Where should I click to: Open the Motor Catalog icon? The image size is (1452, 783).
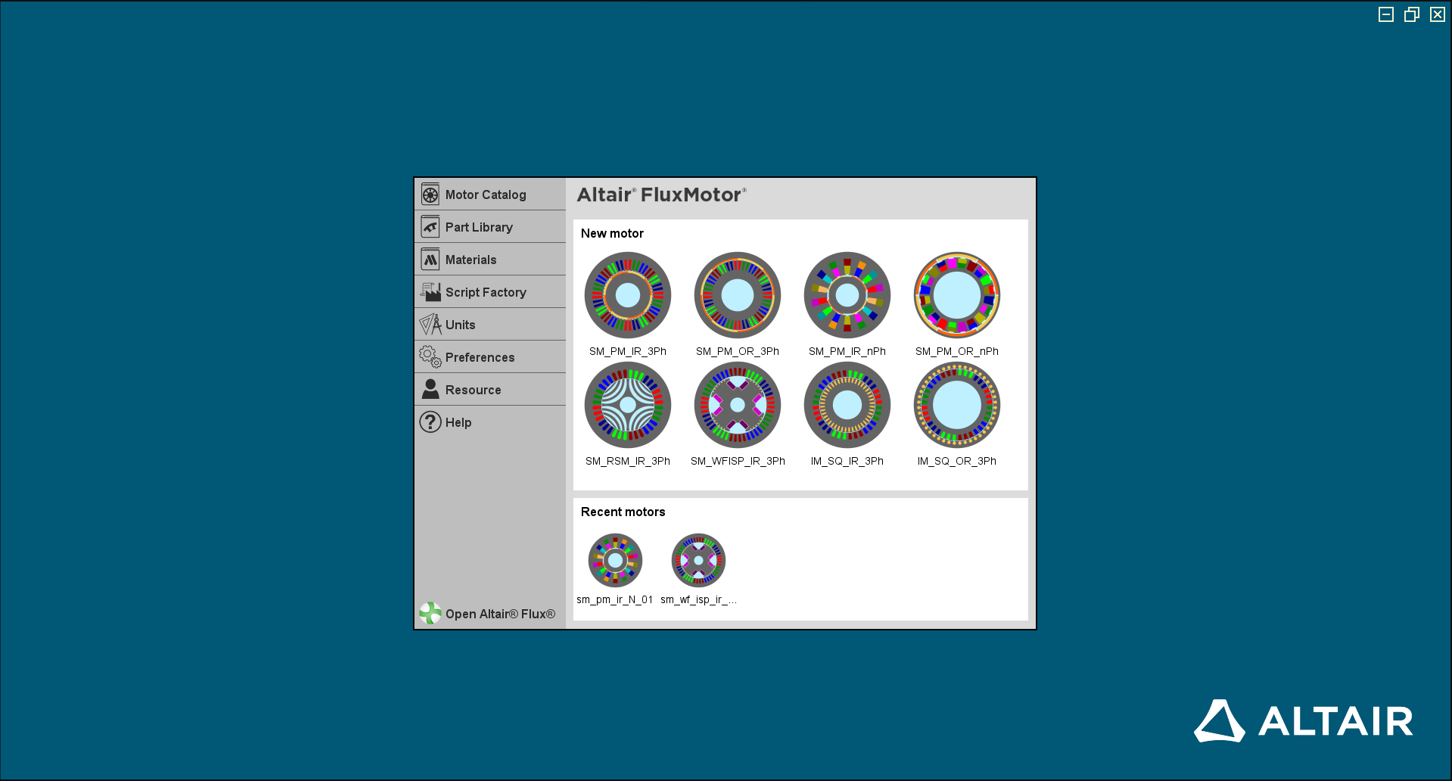430,194
